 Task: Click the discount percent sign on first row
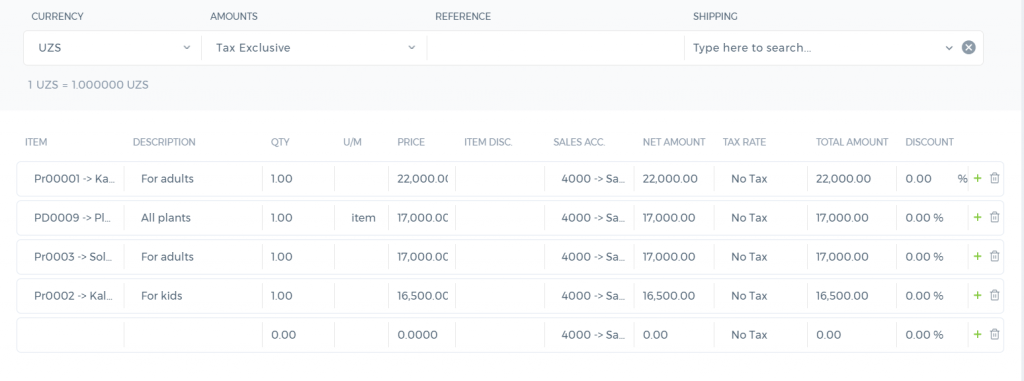pyautogui.click(x=962, y=178)
